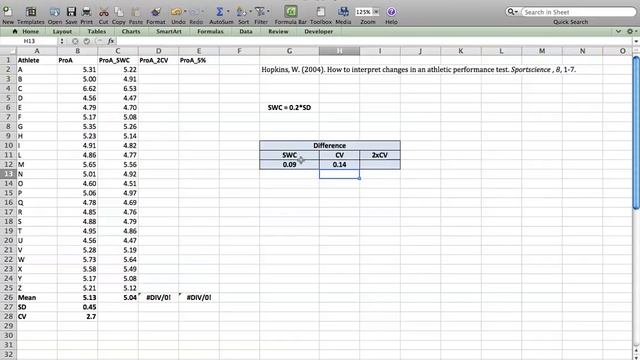The image size is (640, 360).
Task: Collapse the ribbon with chevron
Action: click(x=618, y=31)
